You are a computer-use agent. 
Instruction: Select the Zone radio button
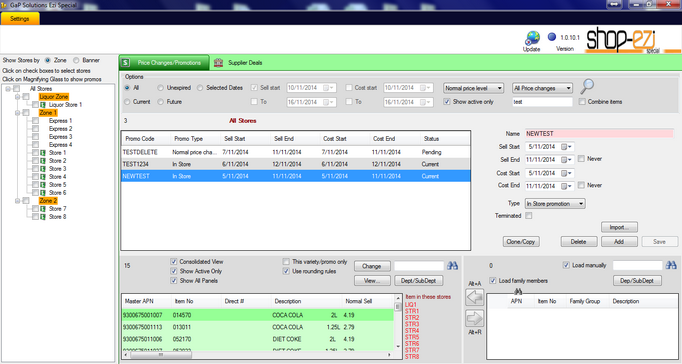47,60
